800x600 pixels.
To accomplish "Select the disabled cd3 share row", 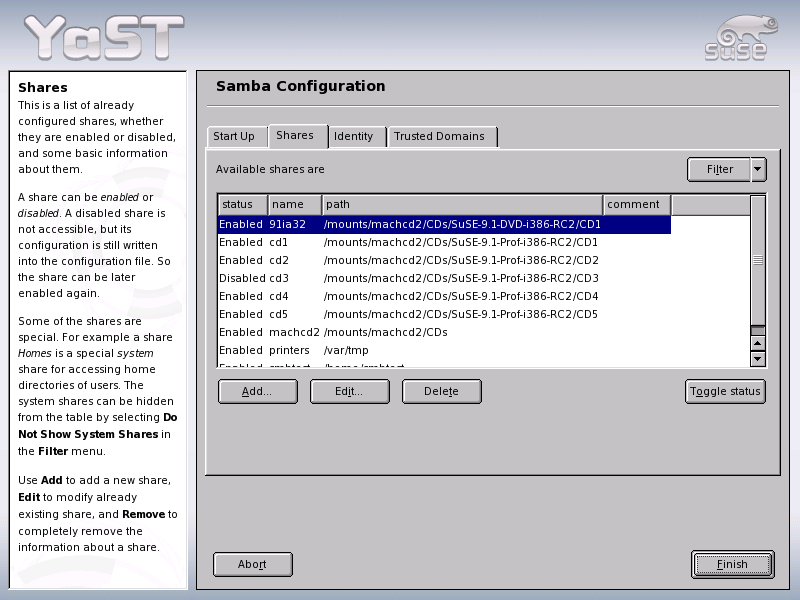I will coord(444,278).
